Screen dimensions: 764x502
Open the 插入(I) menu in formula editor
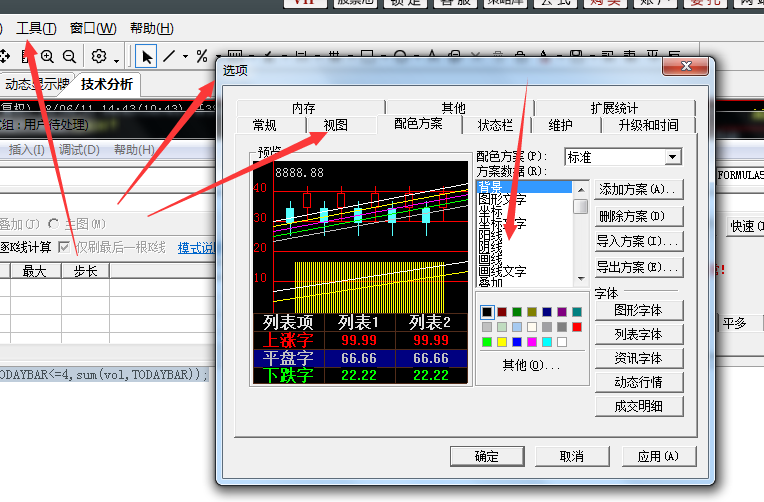(26, 150)
